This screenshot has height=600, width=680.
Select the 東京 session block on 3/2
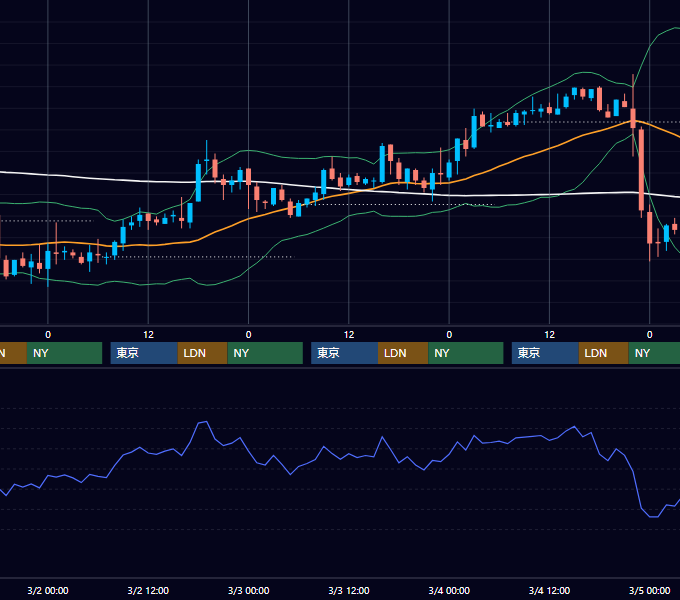tap(144, 353)
